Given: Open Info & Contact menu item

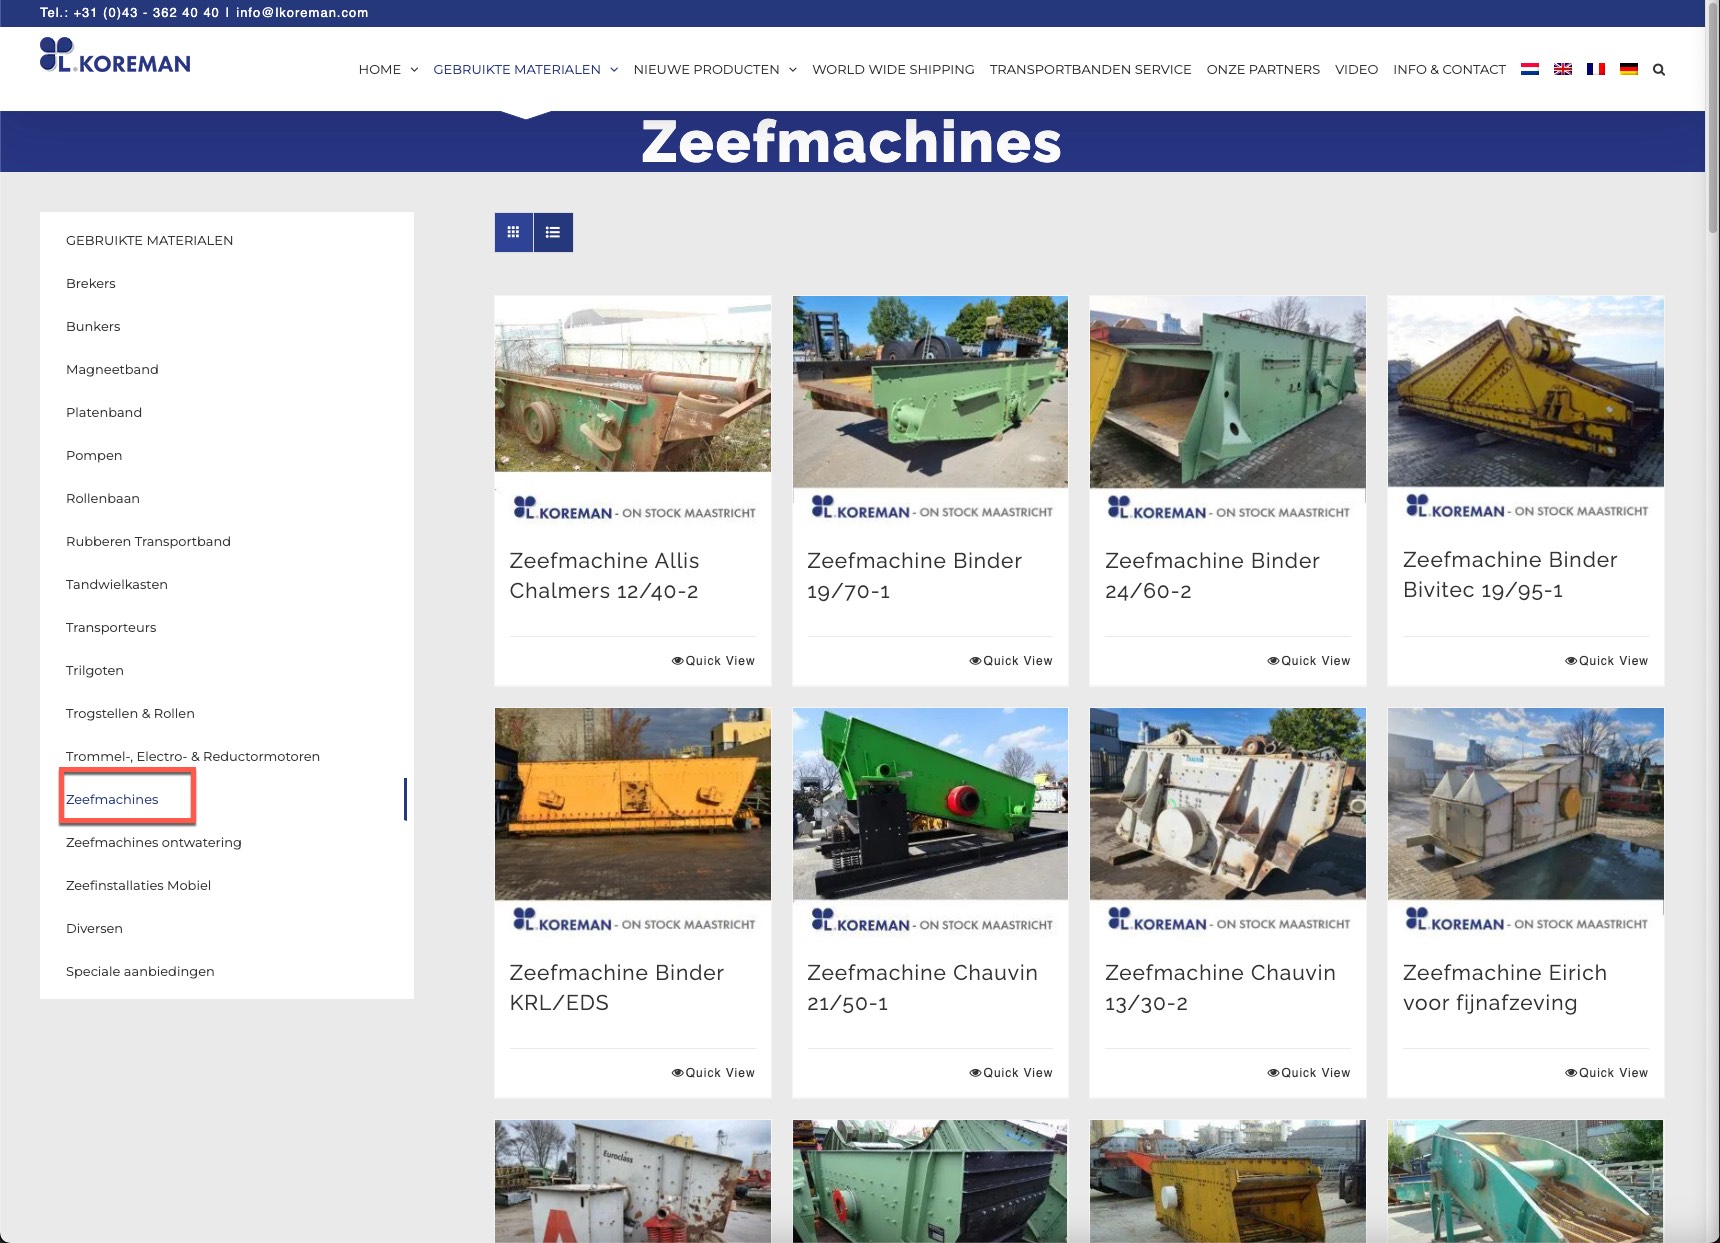Looking at the screenshot, I should (1449, 69).
